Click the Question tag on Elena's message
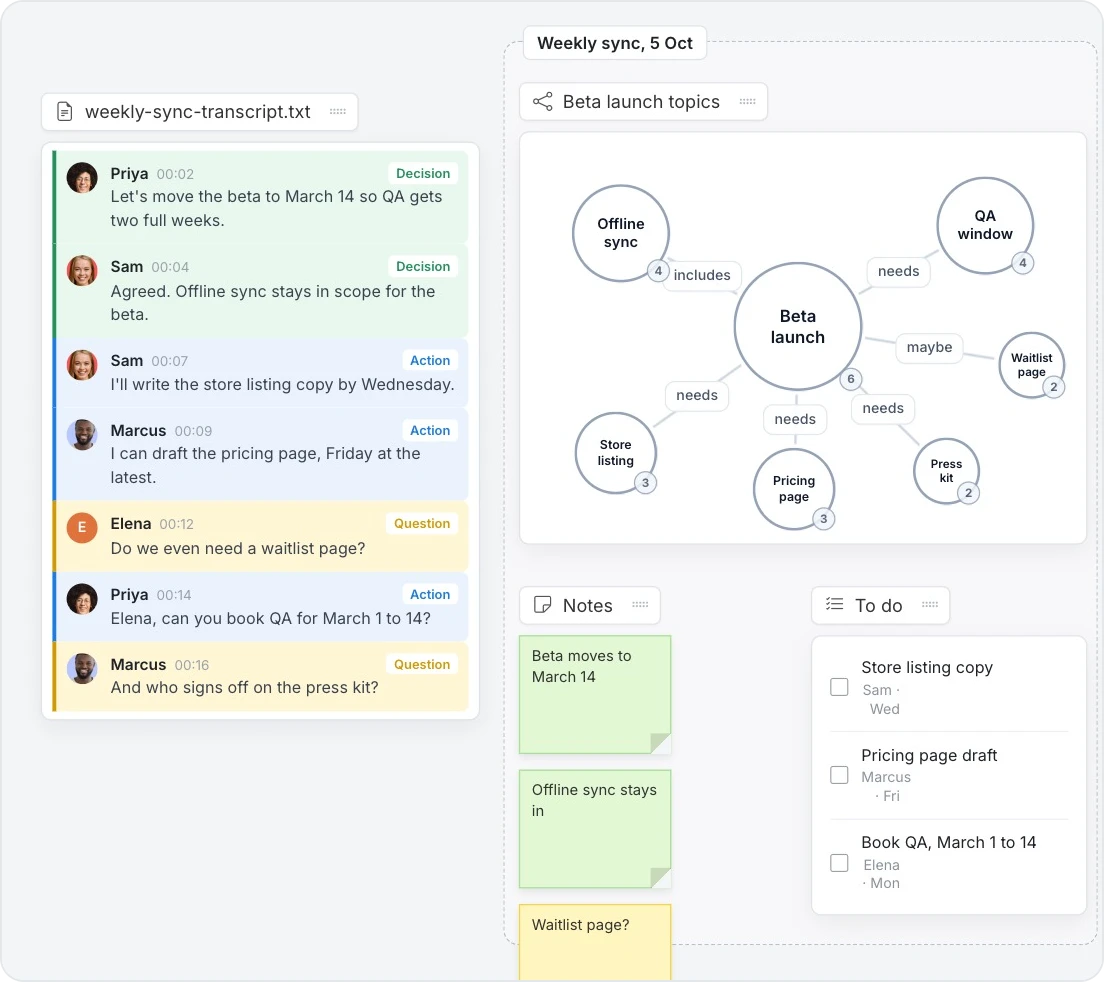1104x982 pixels. tap(422, 523)
